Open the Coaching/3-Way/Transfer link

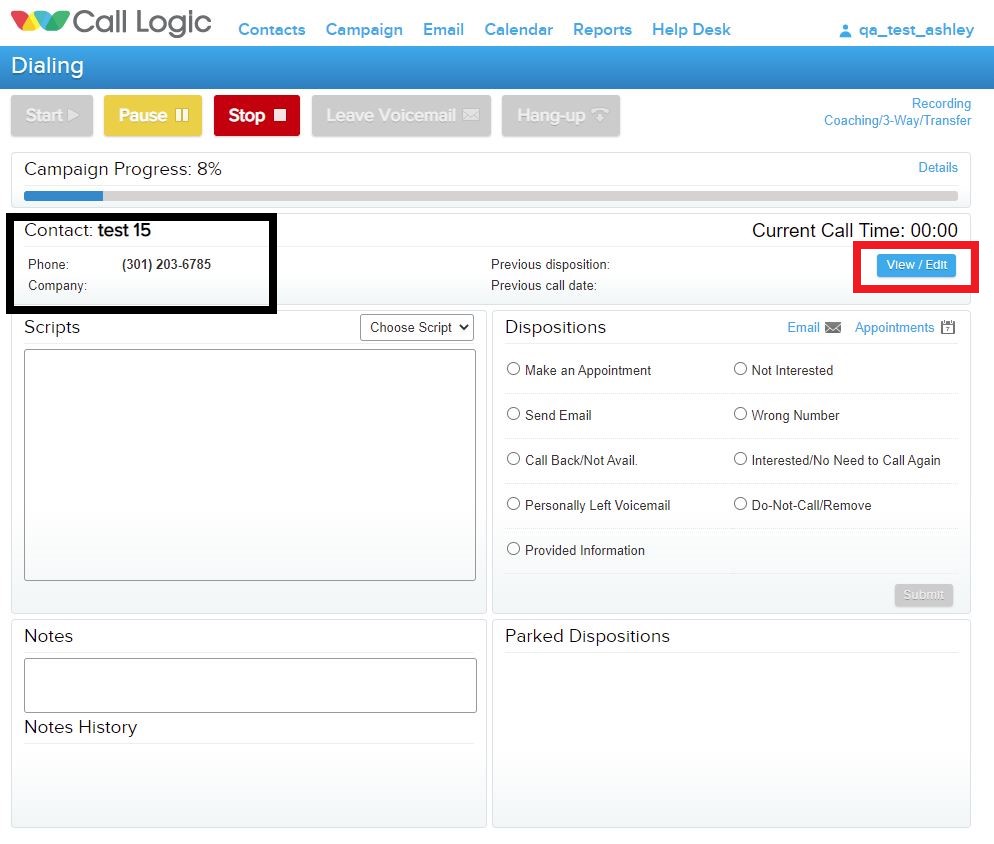click(897, 121)
